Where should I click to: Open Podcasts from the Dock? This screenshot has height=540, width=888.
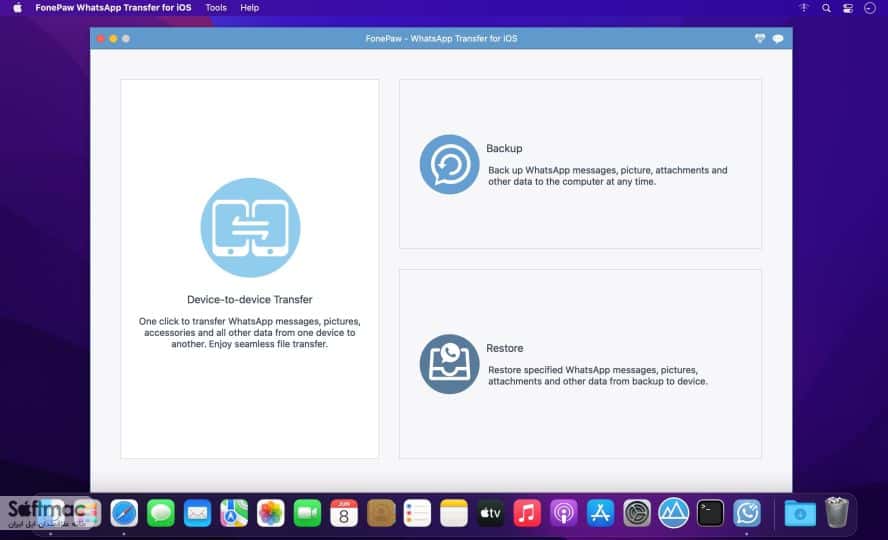coord(563,513)
